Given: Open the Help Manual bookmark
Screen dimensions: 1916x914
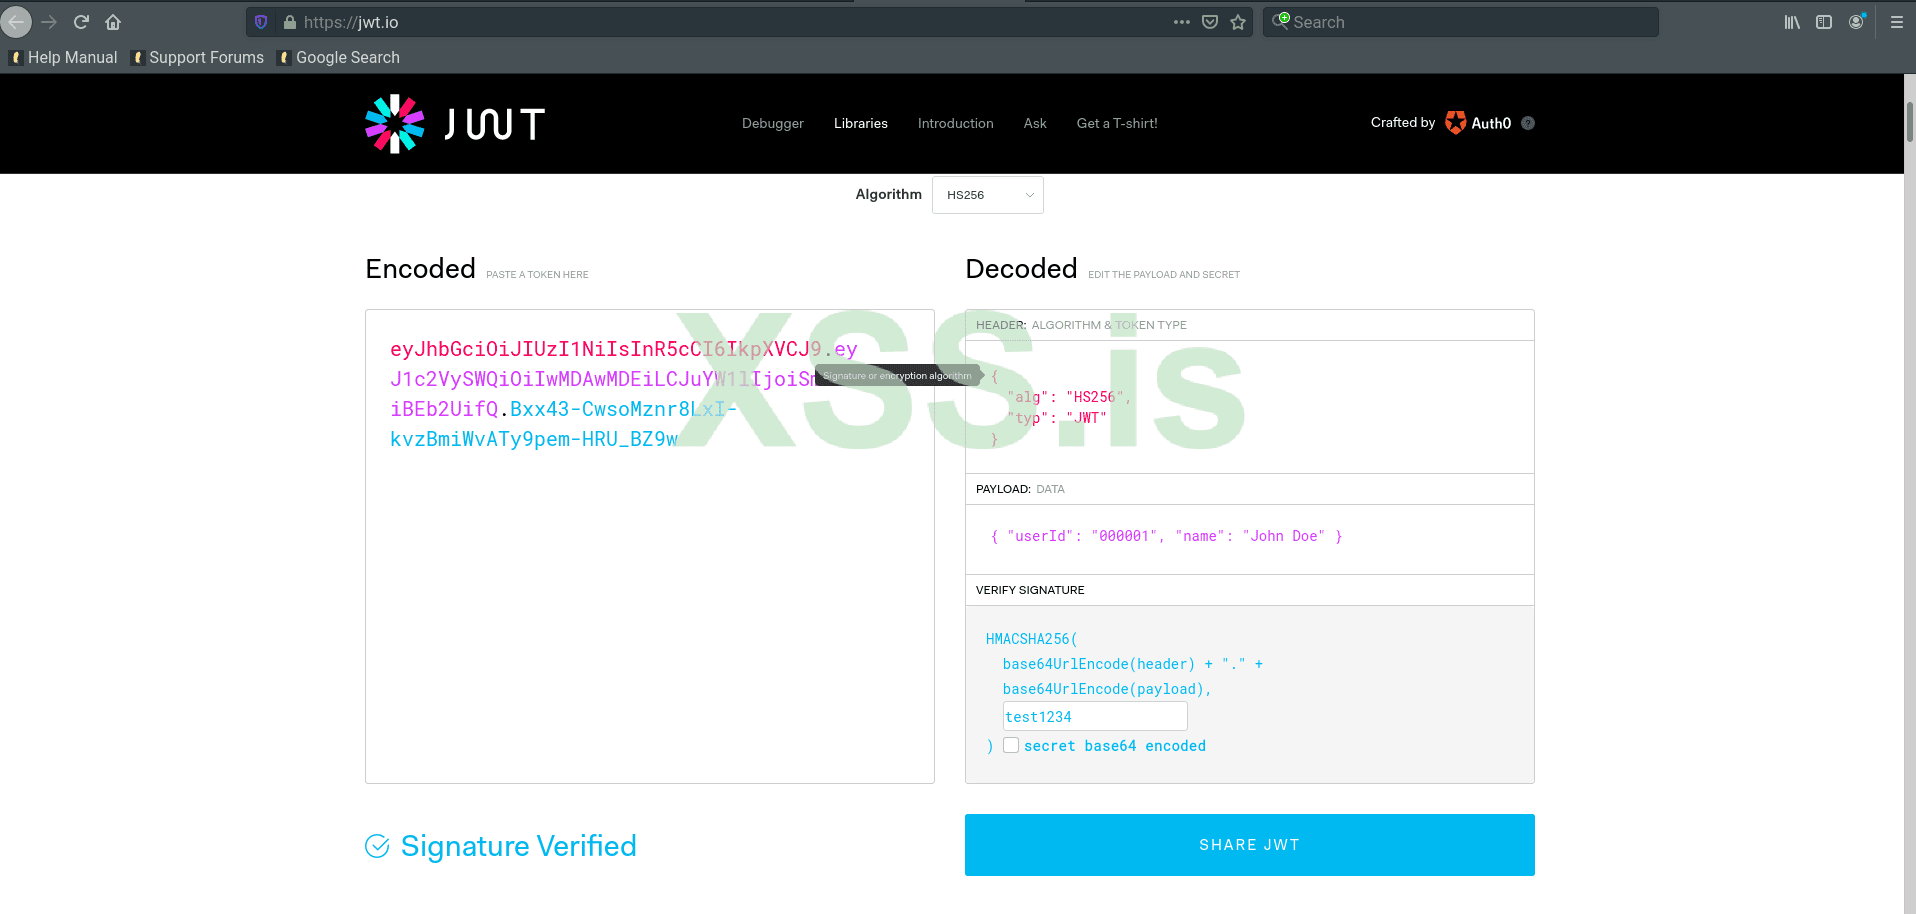Looking at the screenshot, I should point(63,58).
